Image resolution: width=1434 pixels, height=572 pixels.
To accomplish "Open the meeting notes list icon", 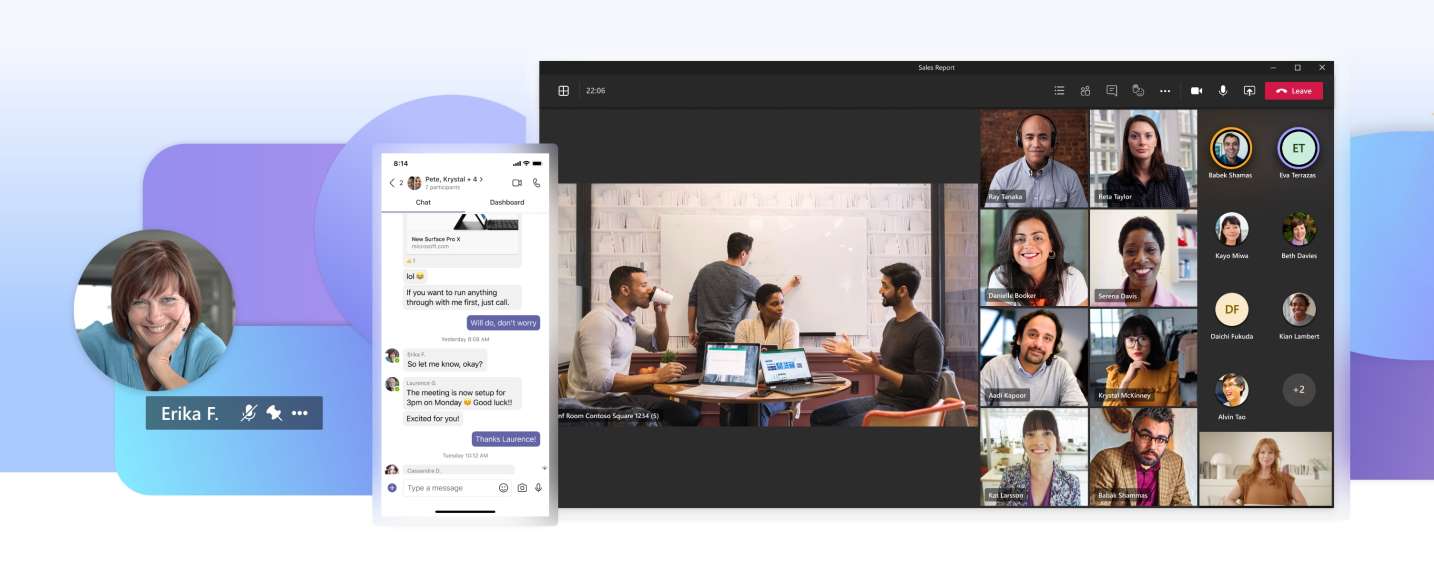I will click(1059, 91).
